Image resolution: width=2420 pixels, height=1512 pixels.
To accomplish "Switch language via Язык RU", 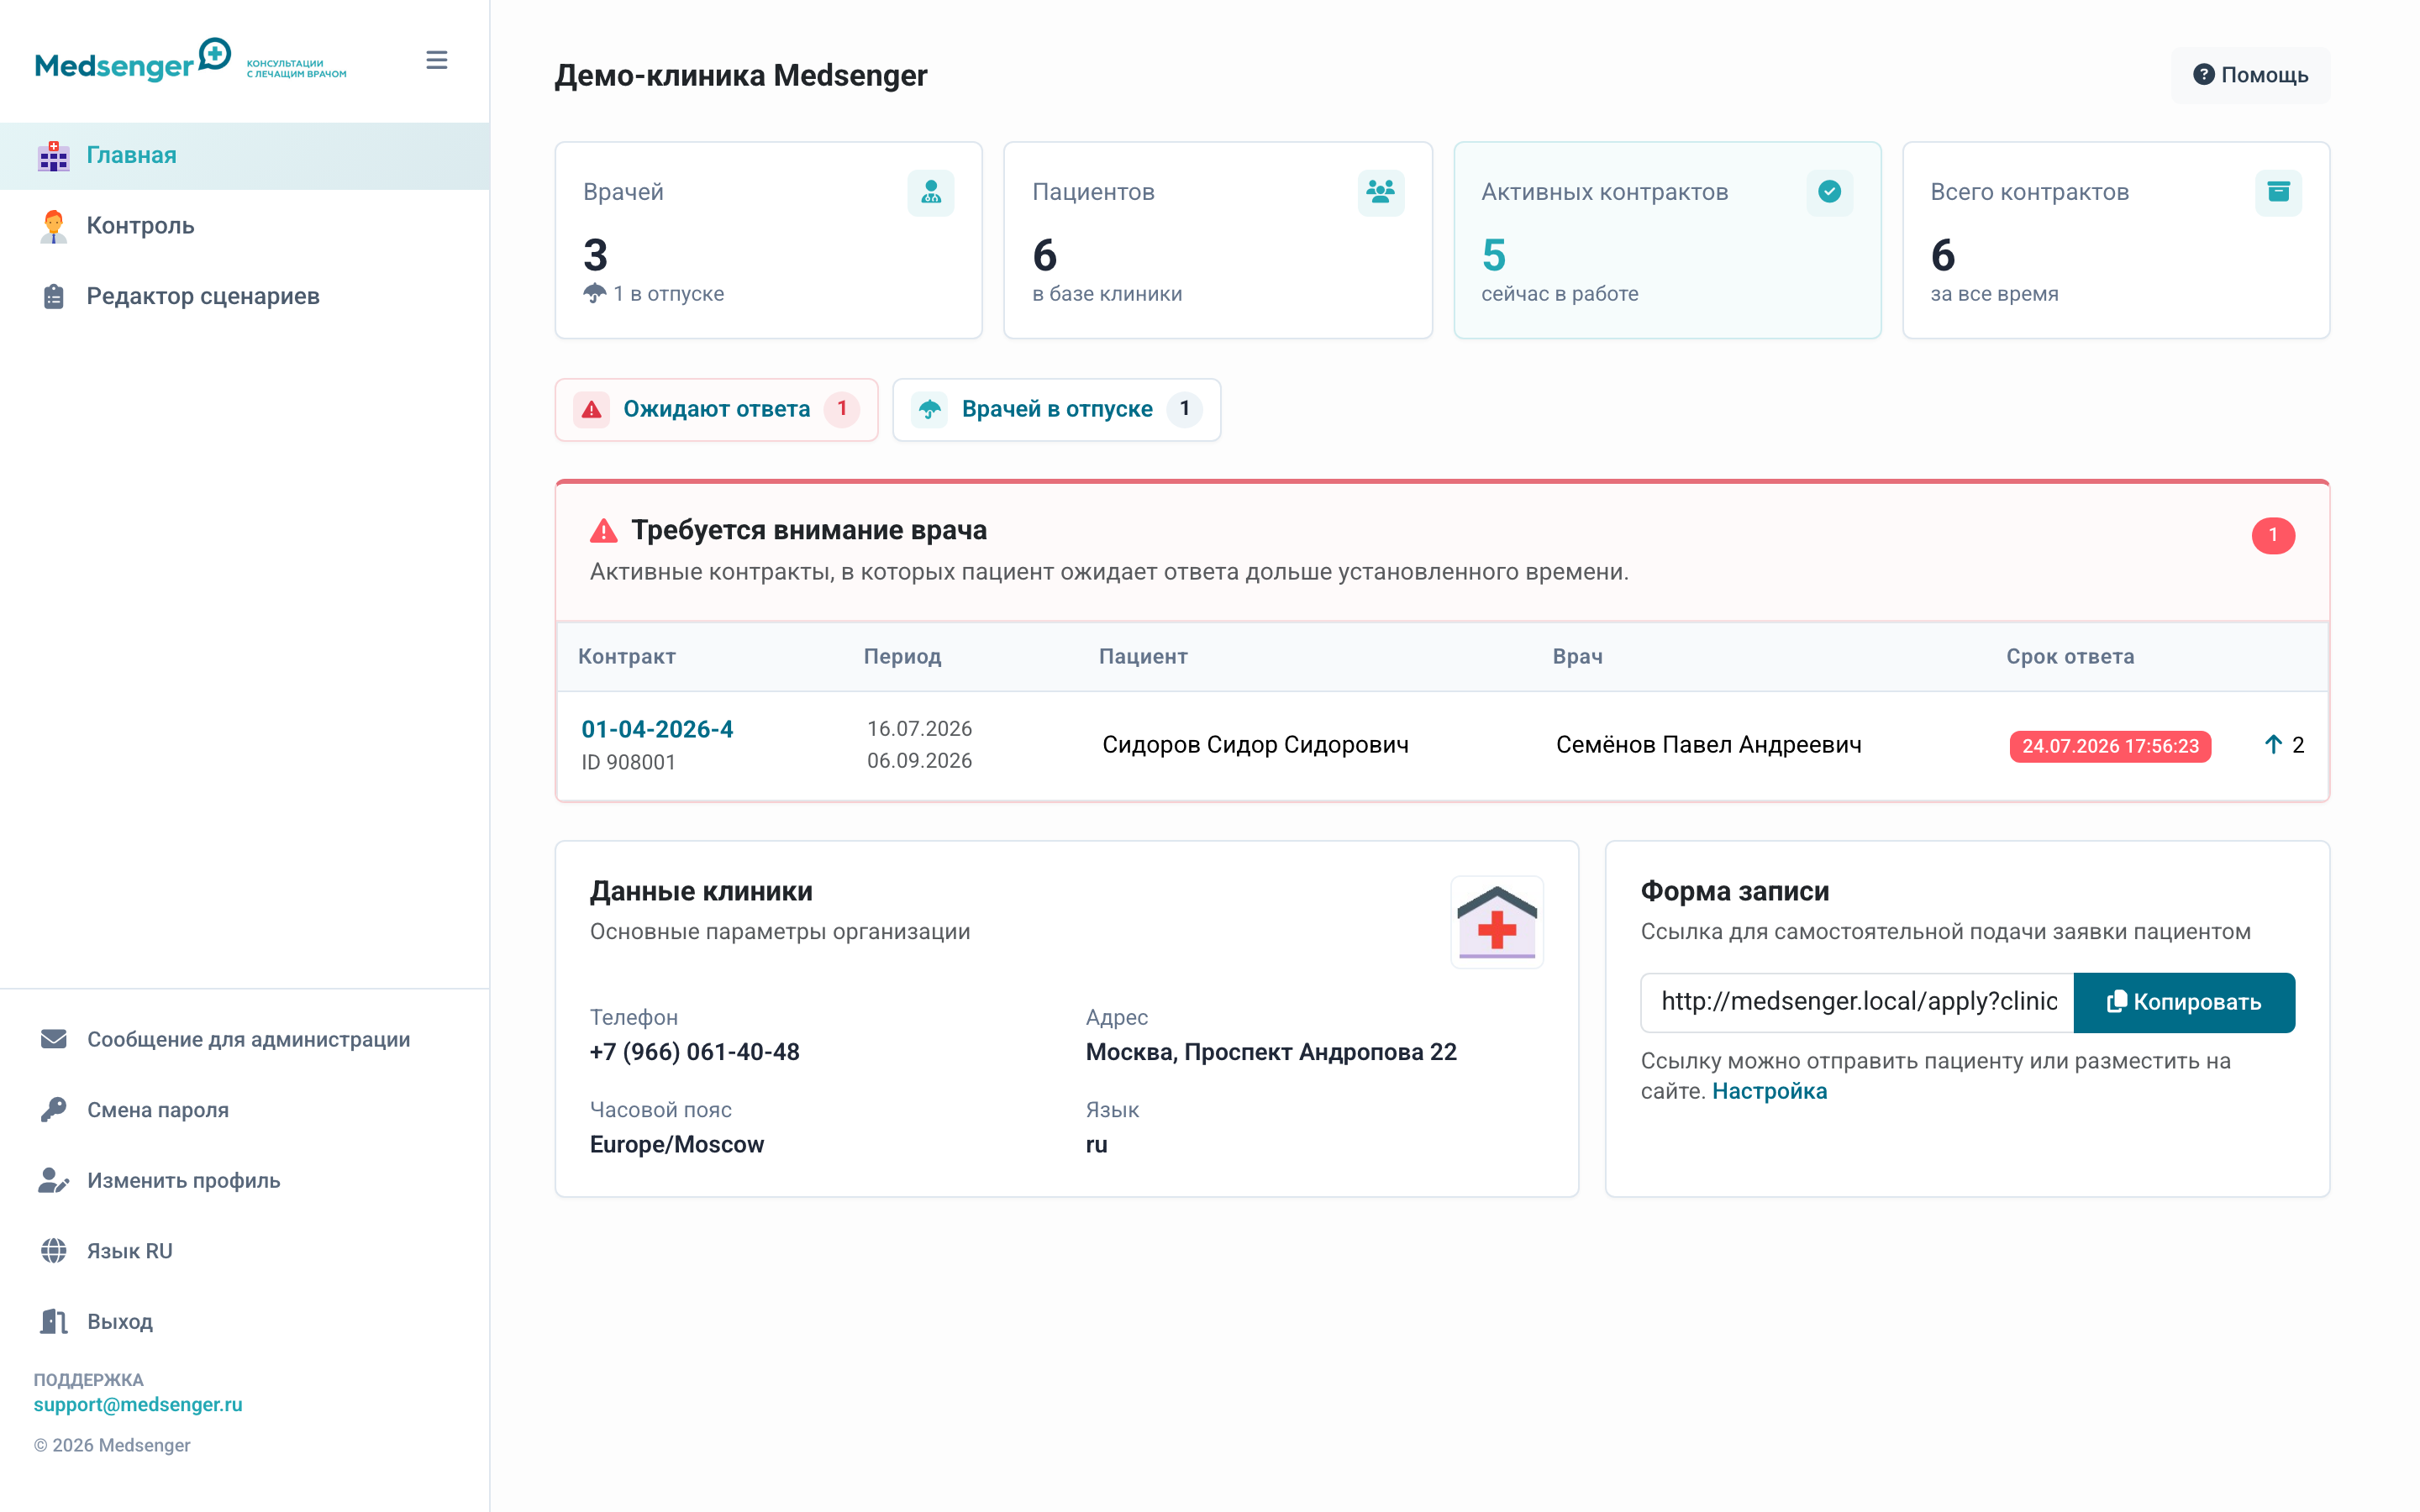I will point(245,1251).
